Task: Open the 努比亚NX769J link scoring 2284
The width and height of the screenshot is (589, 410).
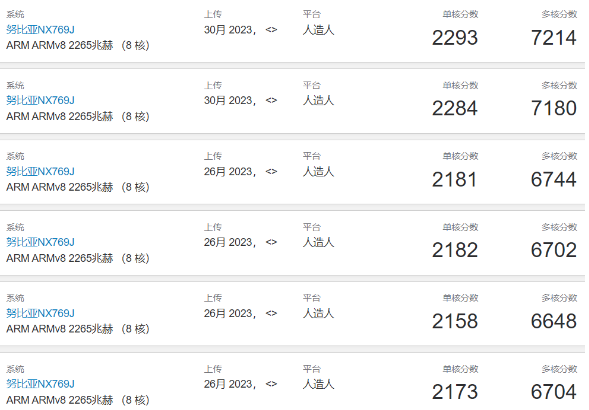Action: [40, 100]
